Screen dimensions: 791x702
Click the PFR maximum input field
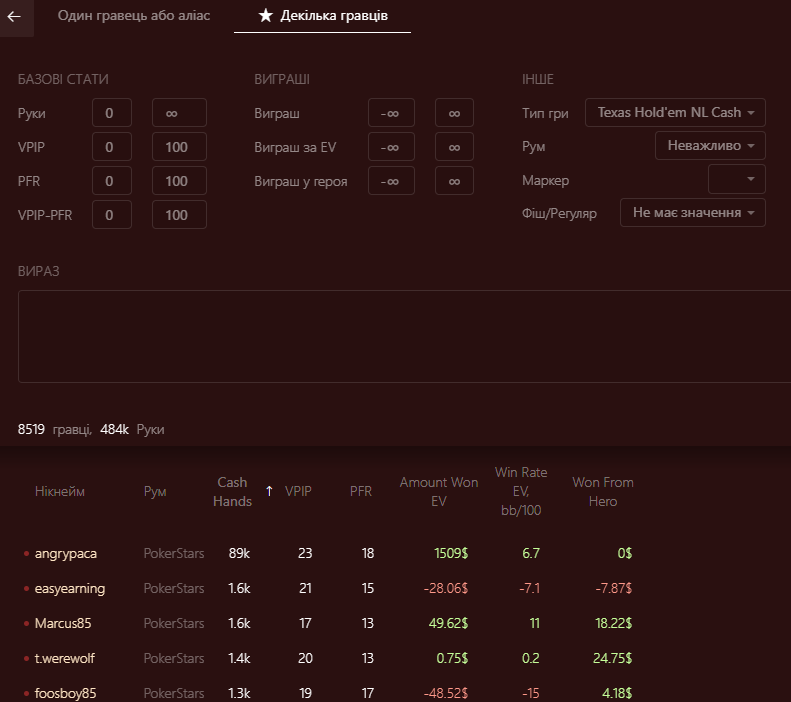179,181
